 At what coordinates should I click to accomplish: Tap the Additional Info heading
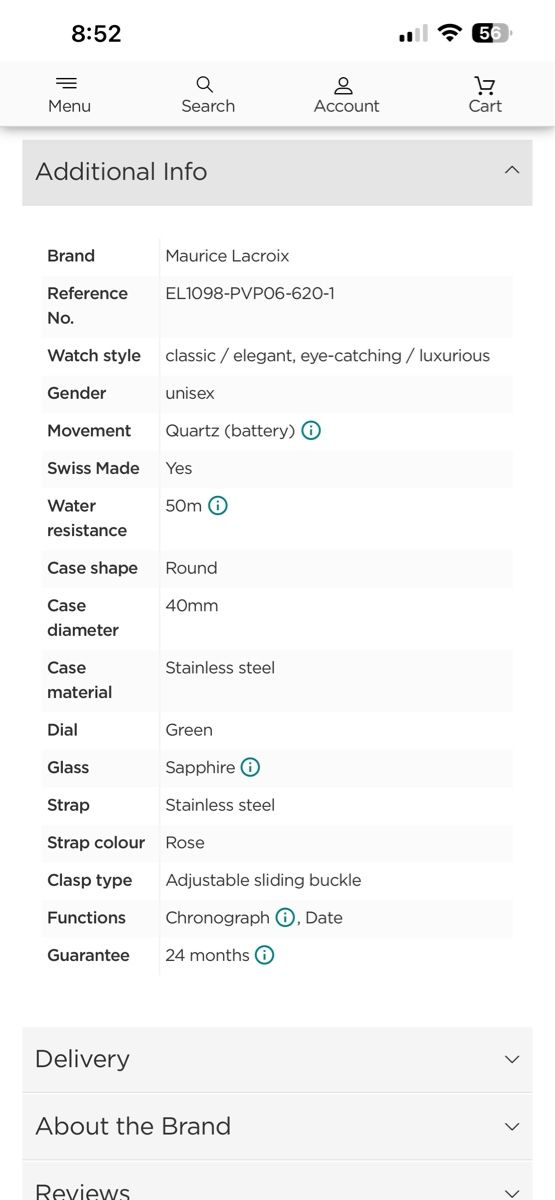pos(121,172)
